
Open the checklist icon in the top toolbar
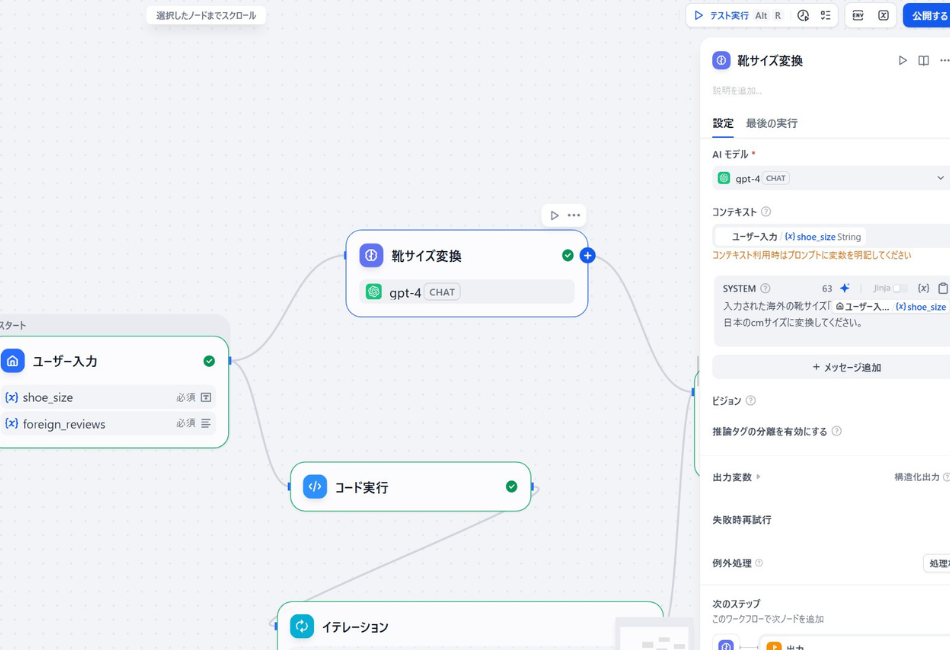point(828,15)
